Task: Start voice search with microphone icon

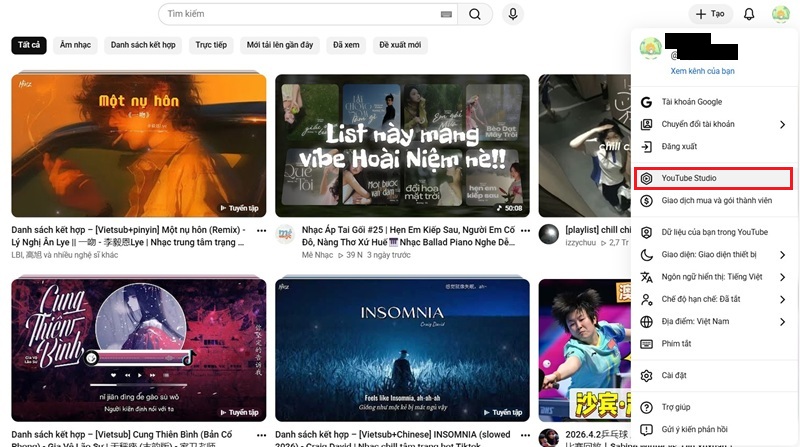Action: [x=513, y=14]
